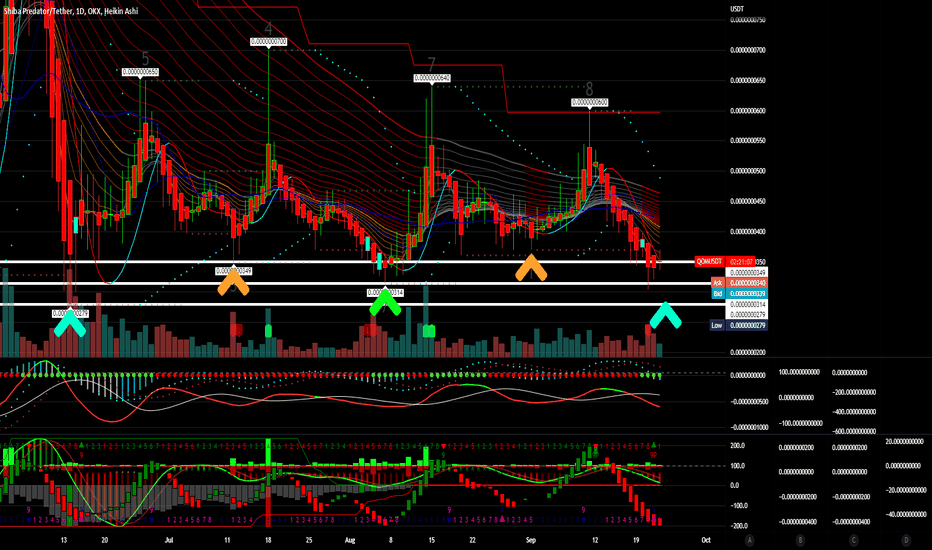This screenshot has width=932, height=550.
Task: Select price scale B button
Action: (x=800, y=540)
